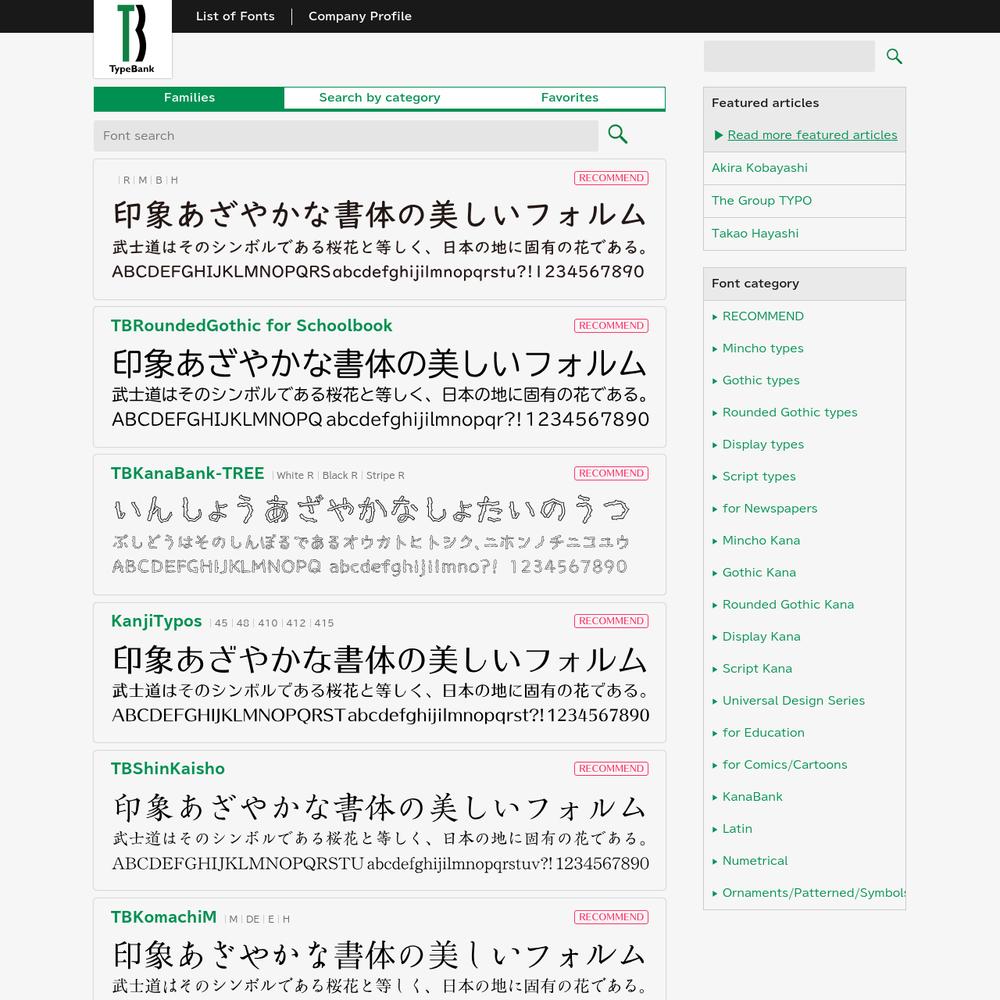1000x1000 pixels.
Task: Select Display types category
Action: (763, 445)
